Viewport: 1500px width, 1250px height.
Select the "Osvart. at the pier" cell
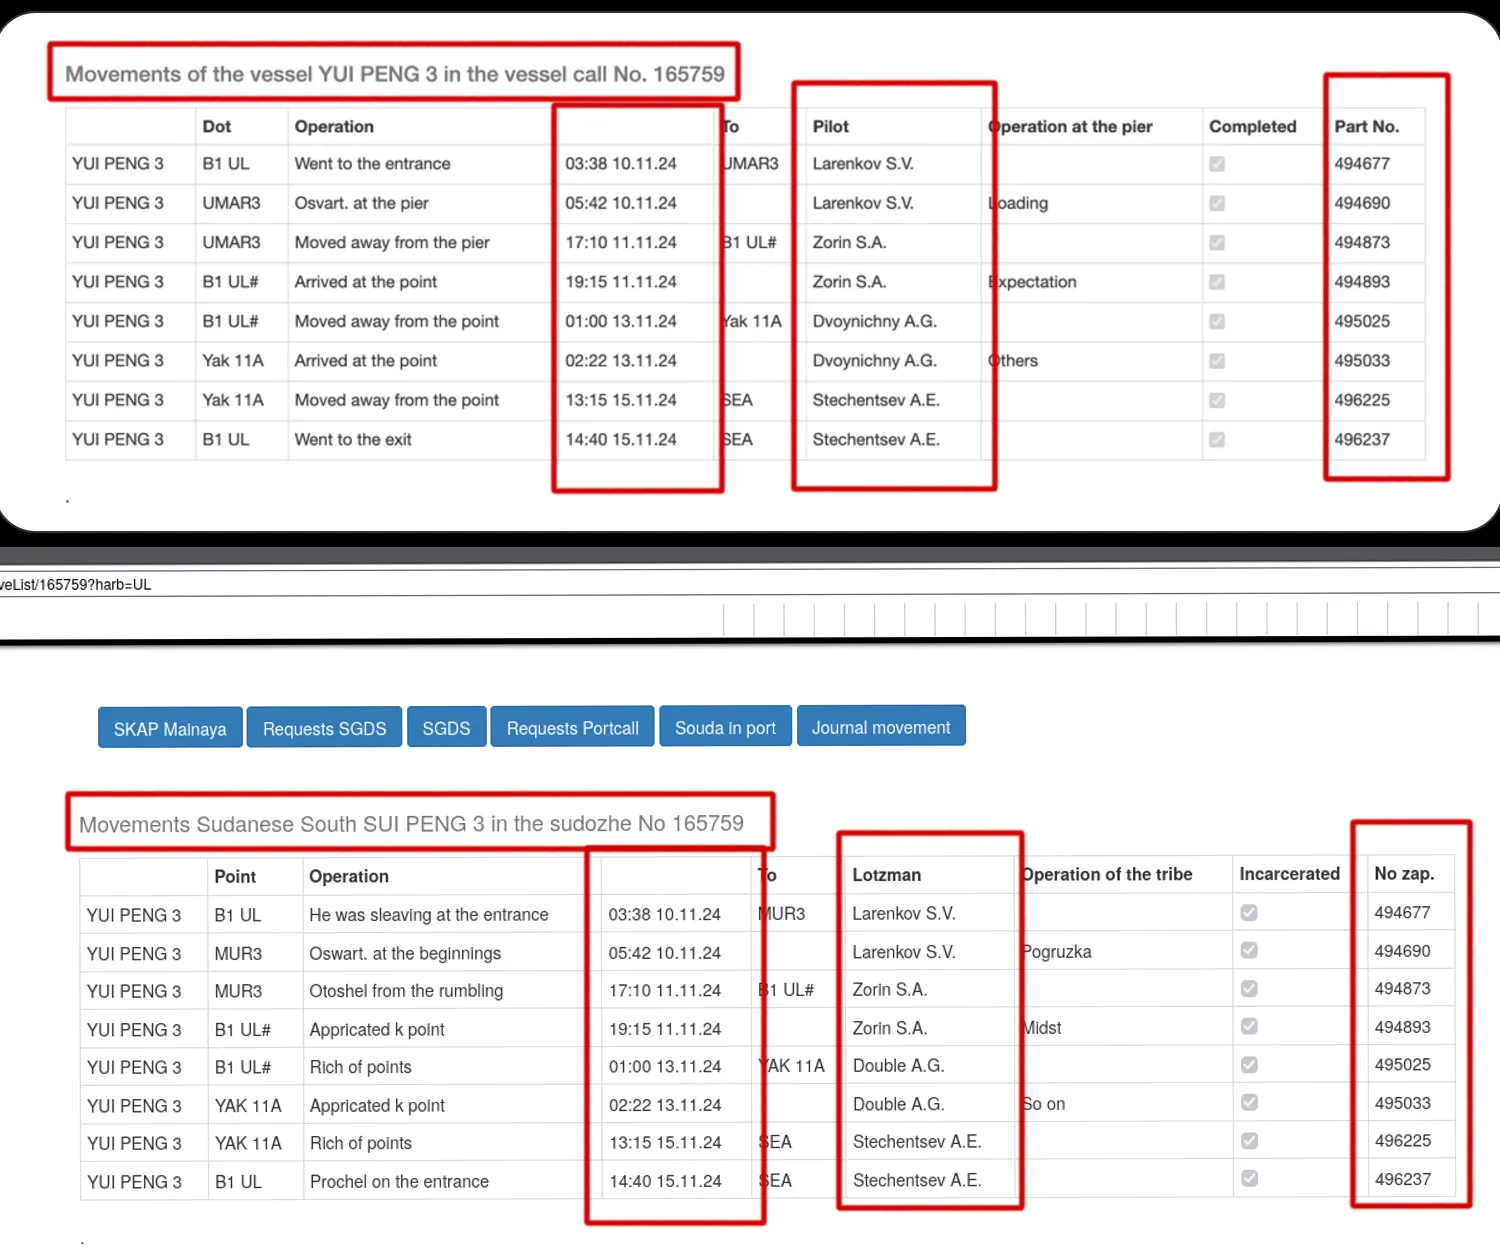click(361, 203)
